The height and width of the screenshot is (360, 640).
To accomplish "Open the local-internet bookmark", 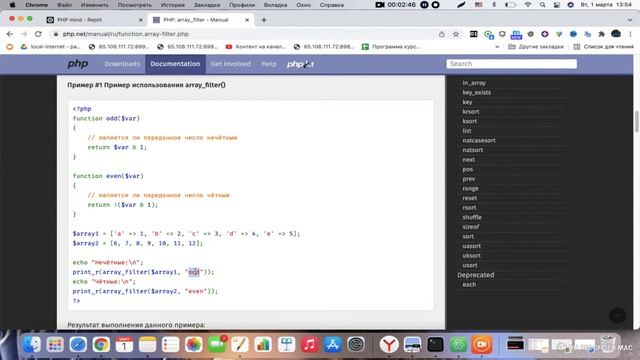I will (x=51, y=47).
